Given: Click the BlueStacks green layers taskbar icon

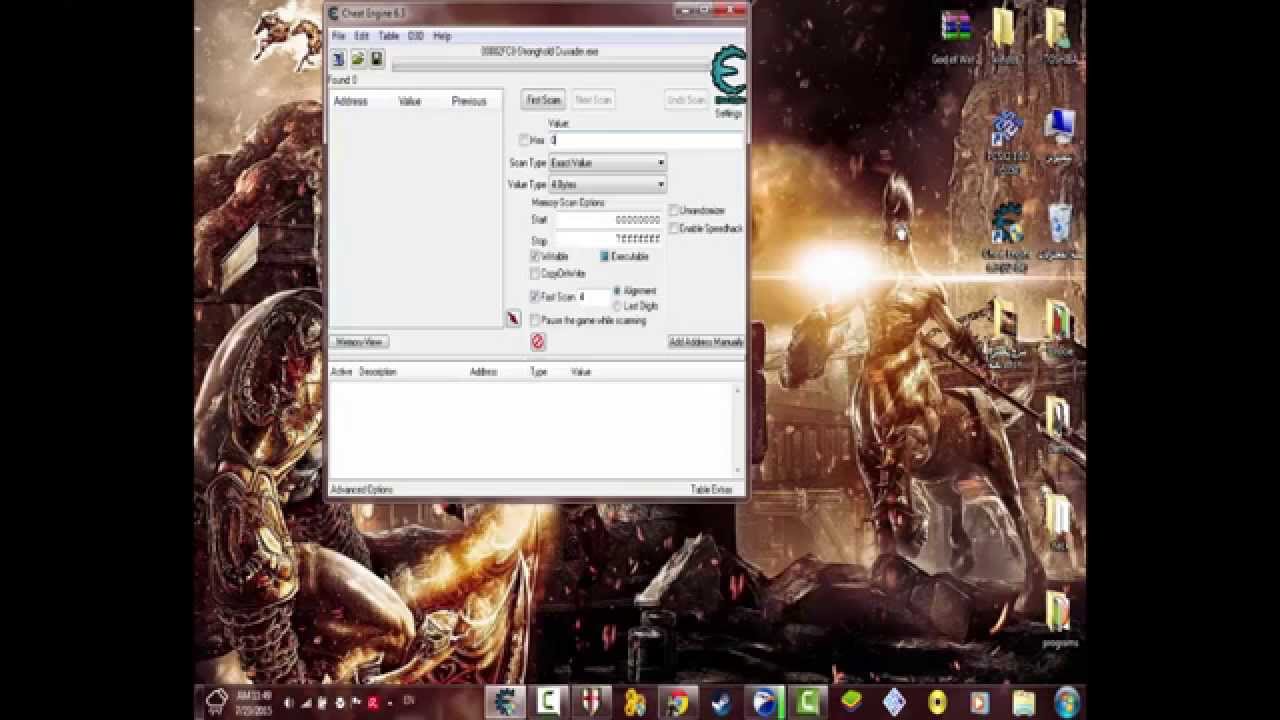Looking at the screenshot, I should pyautogui.click(x=851, y=702).
